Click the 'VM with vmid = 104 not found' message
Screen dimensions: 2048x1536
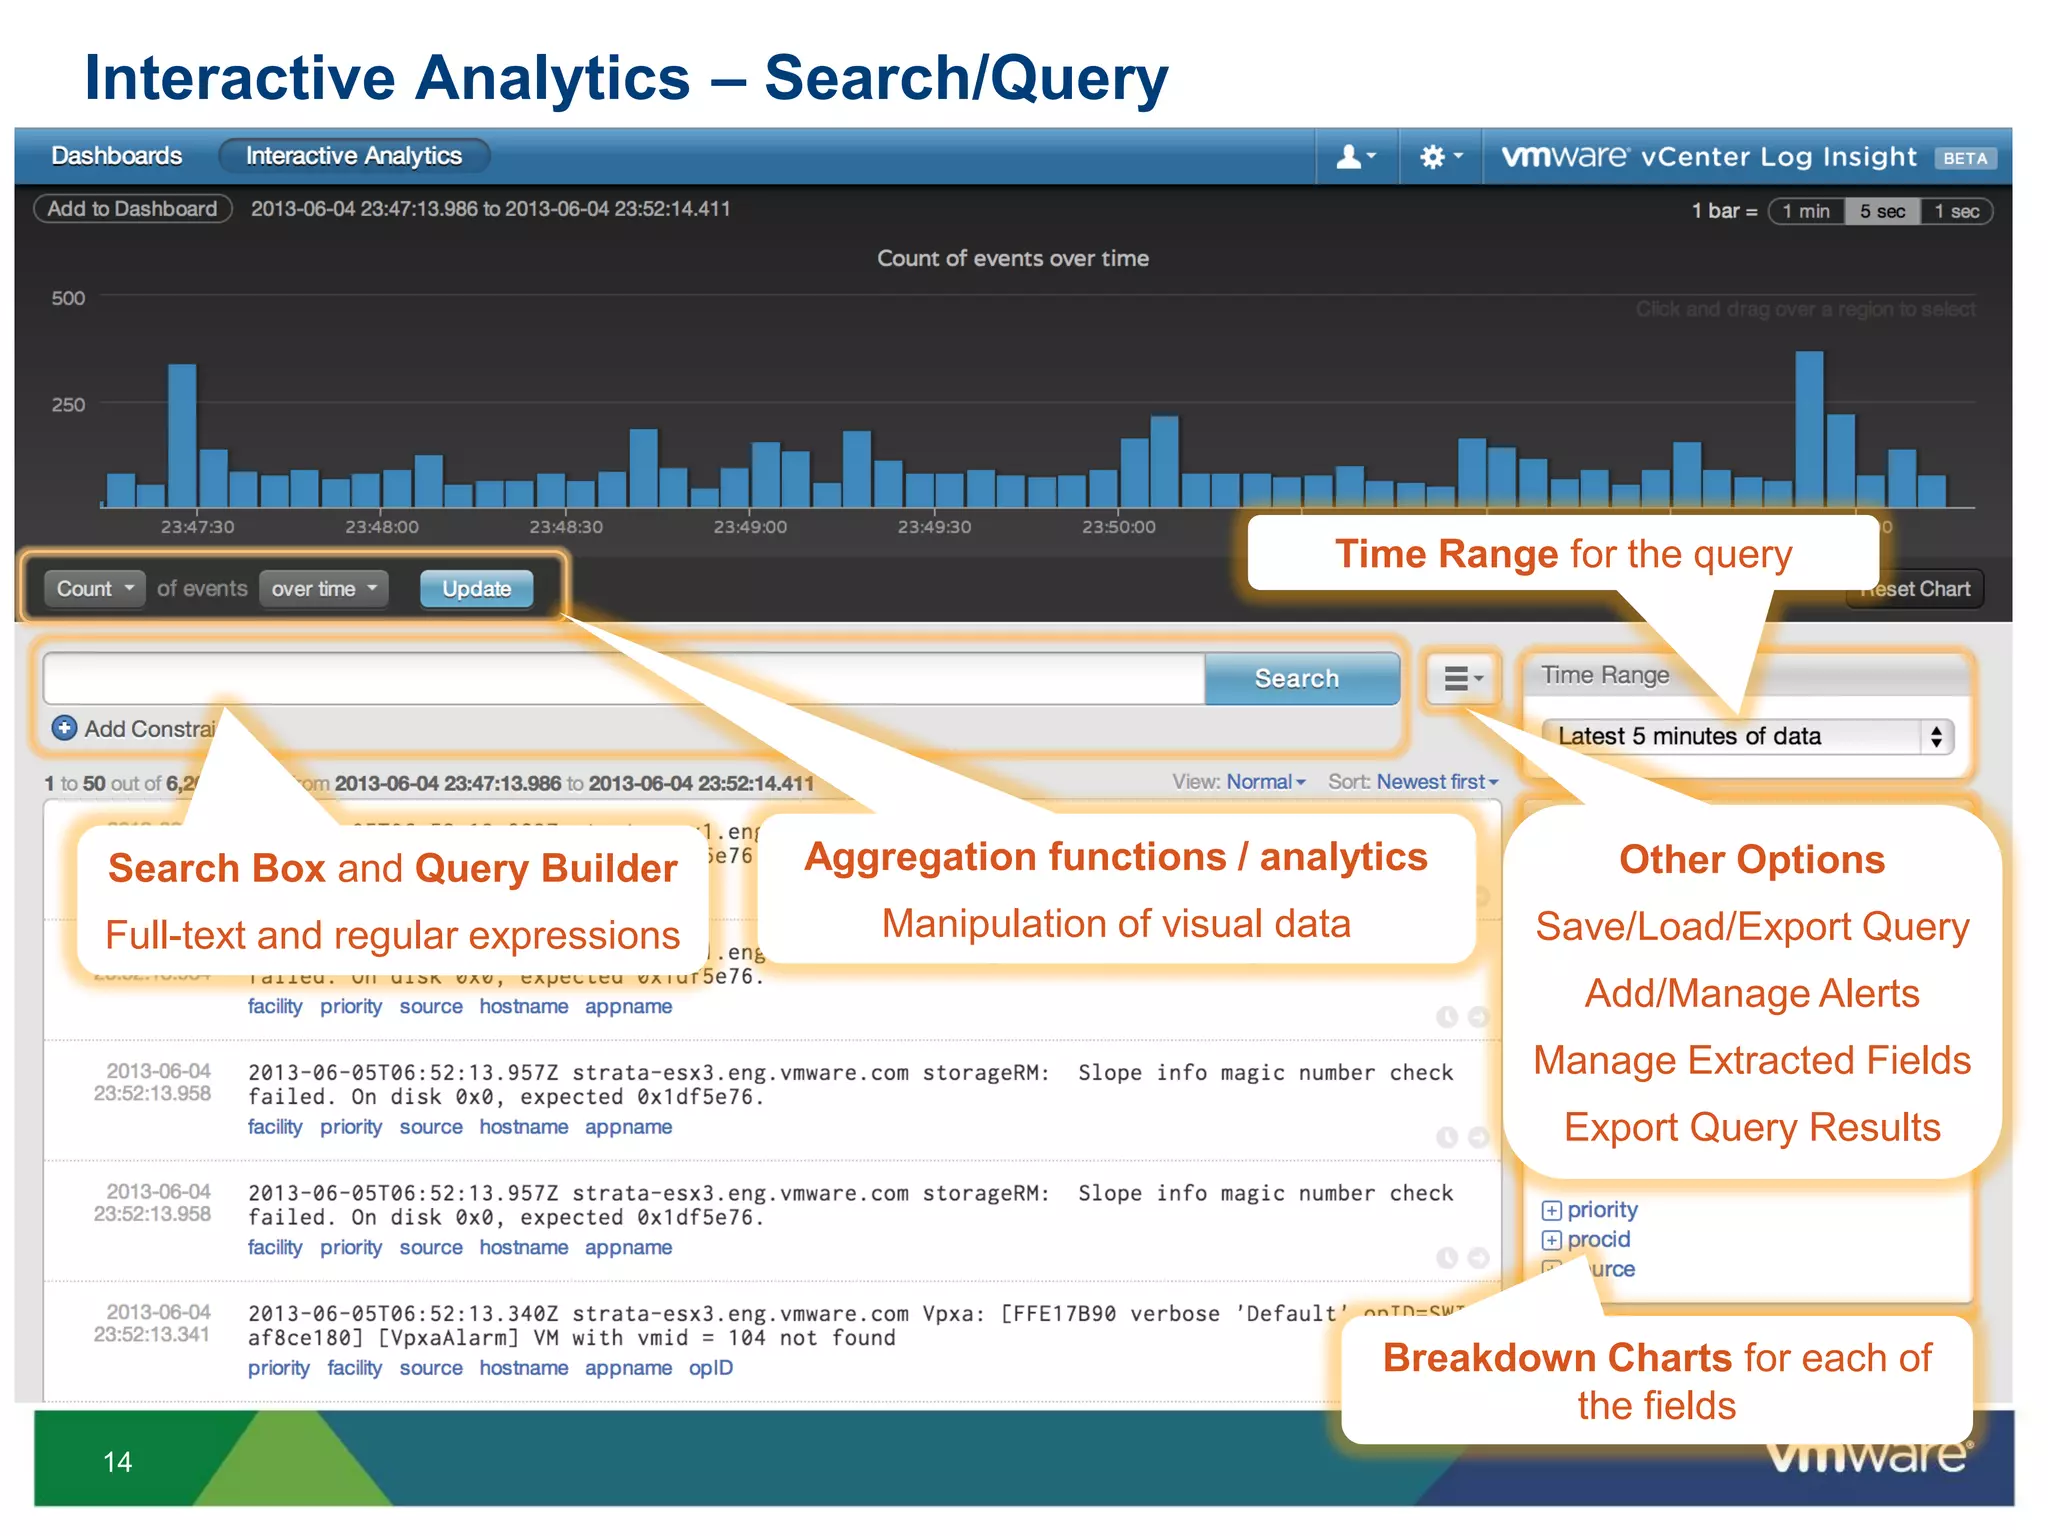[x=714, y=1338]
